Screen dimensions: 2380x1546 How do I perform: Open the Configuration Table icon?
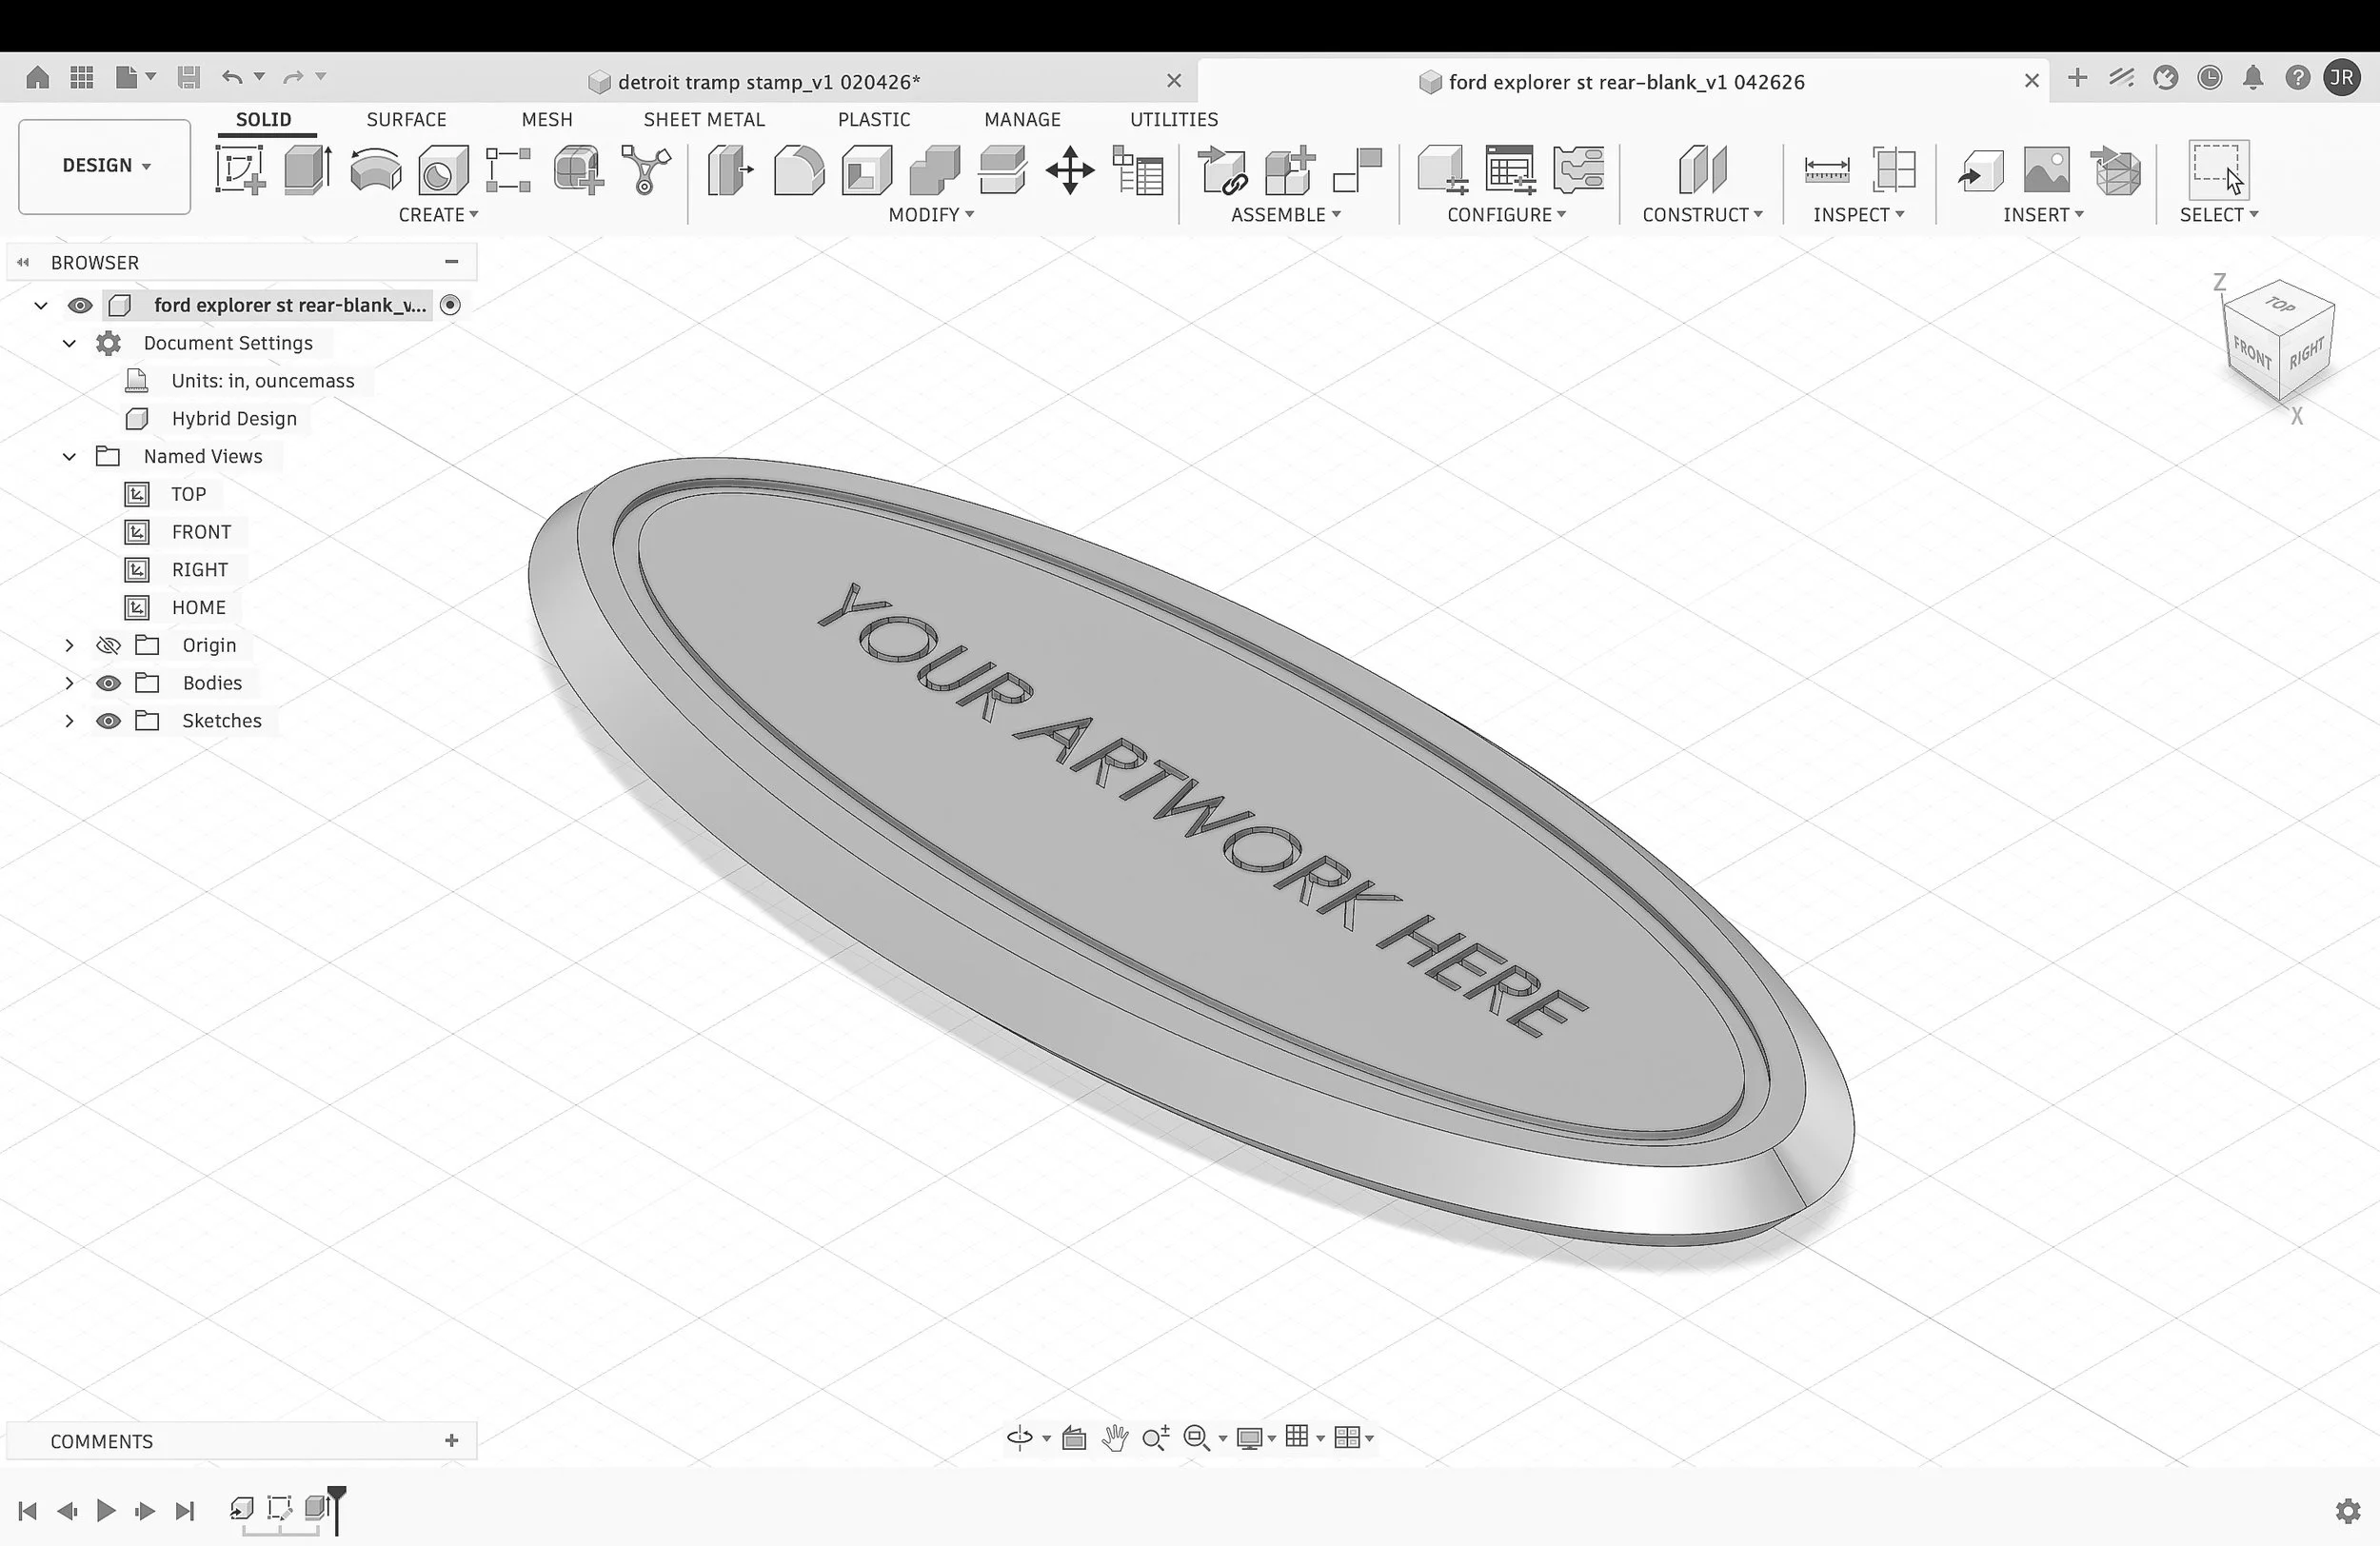click(x=1510, y=169)
